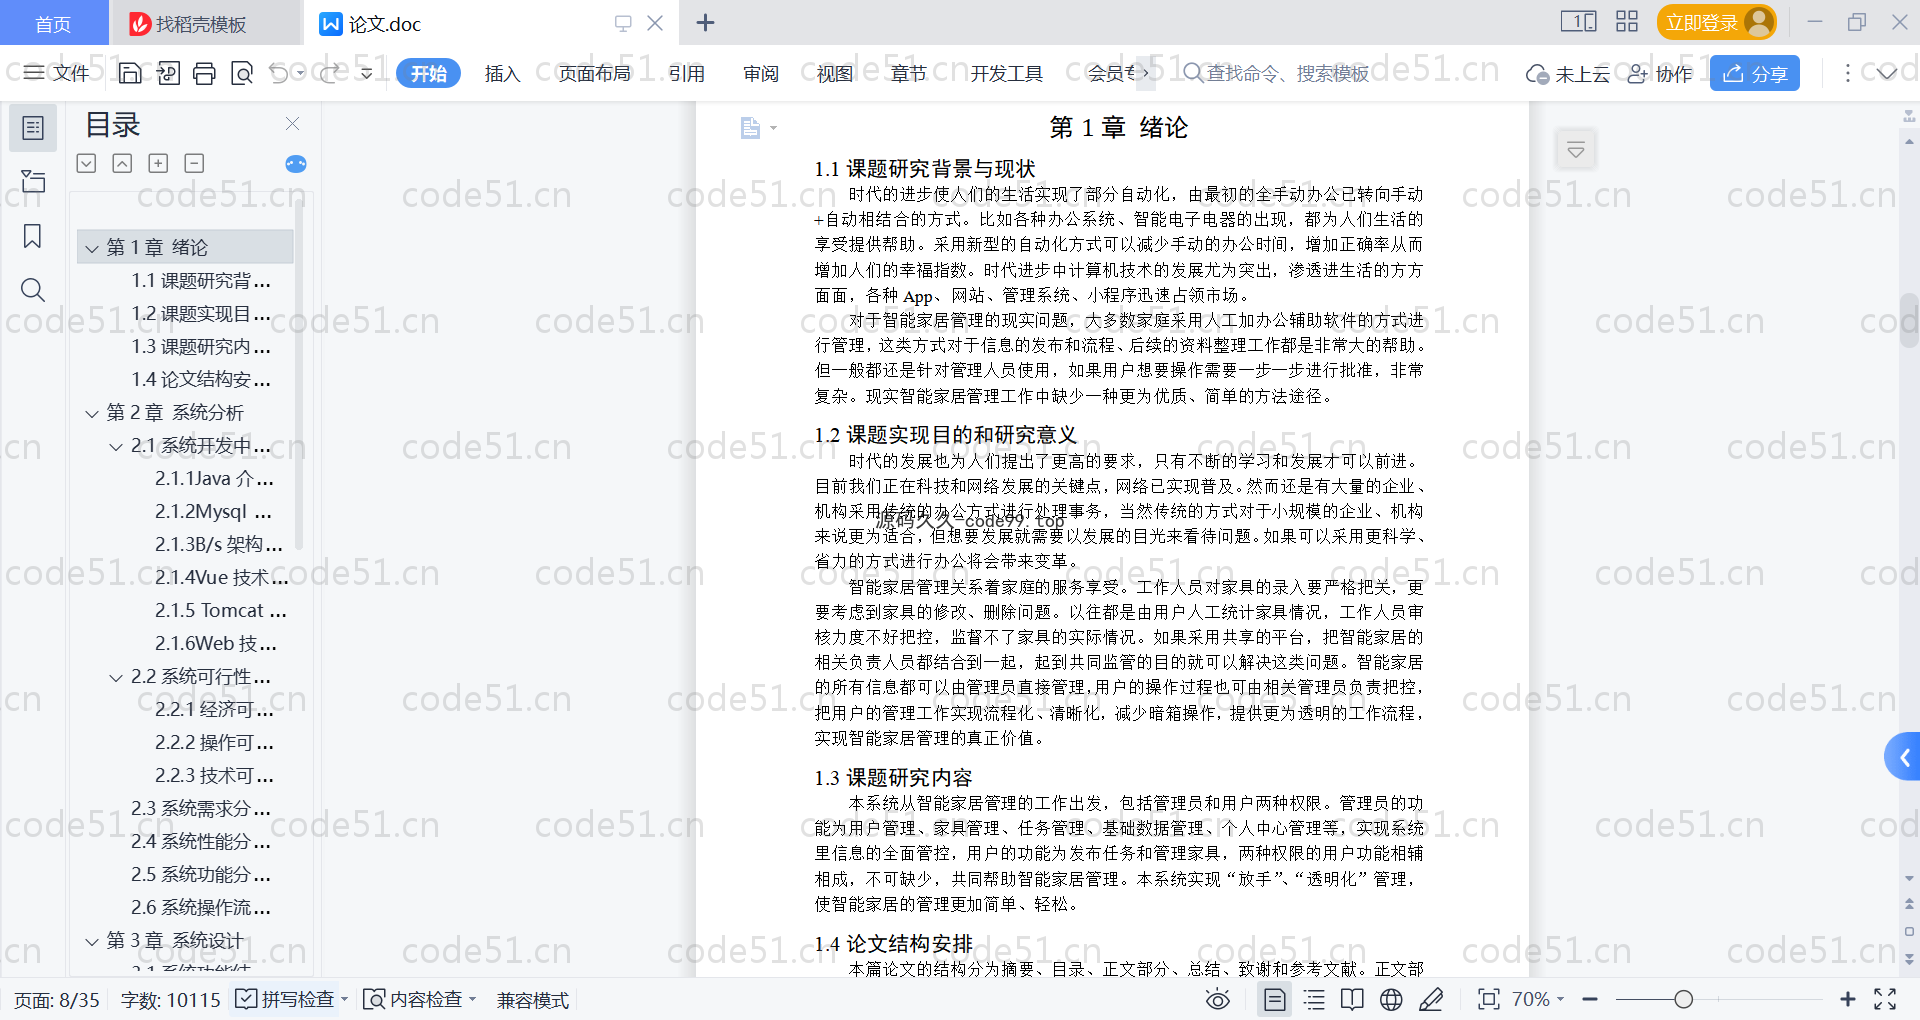Click the app grid icon top right

click(1627, 21)
